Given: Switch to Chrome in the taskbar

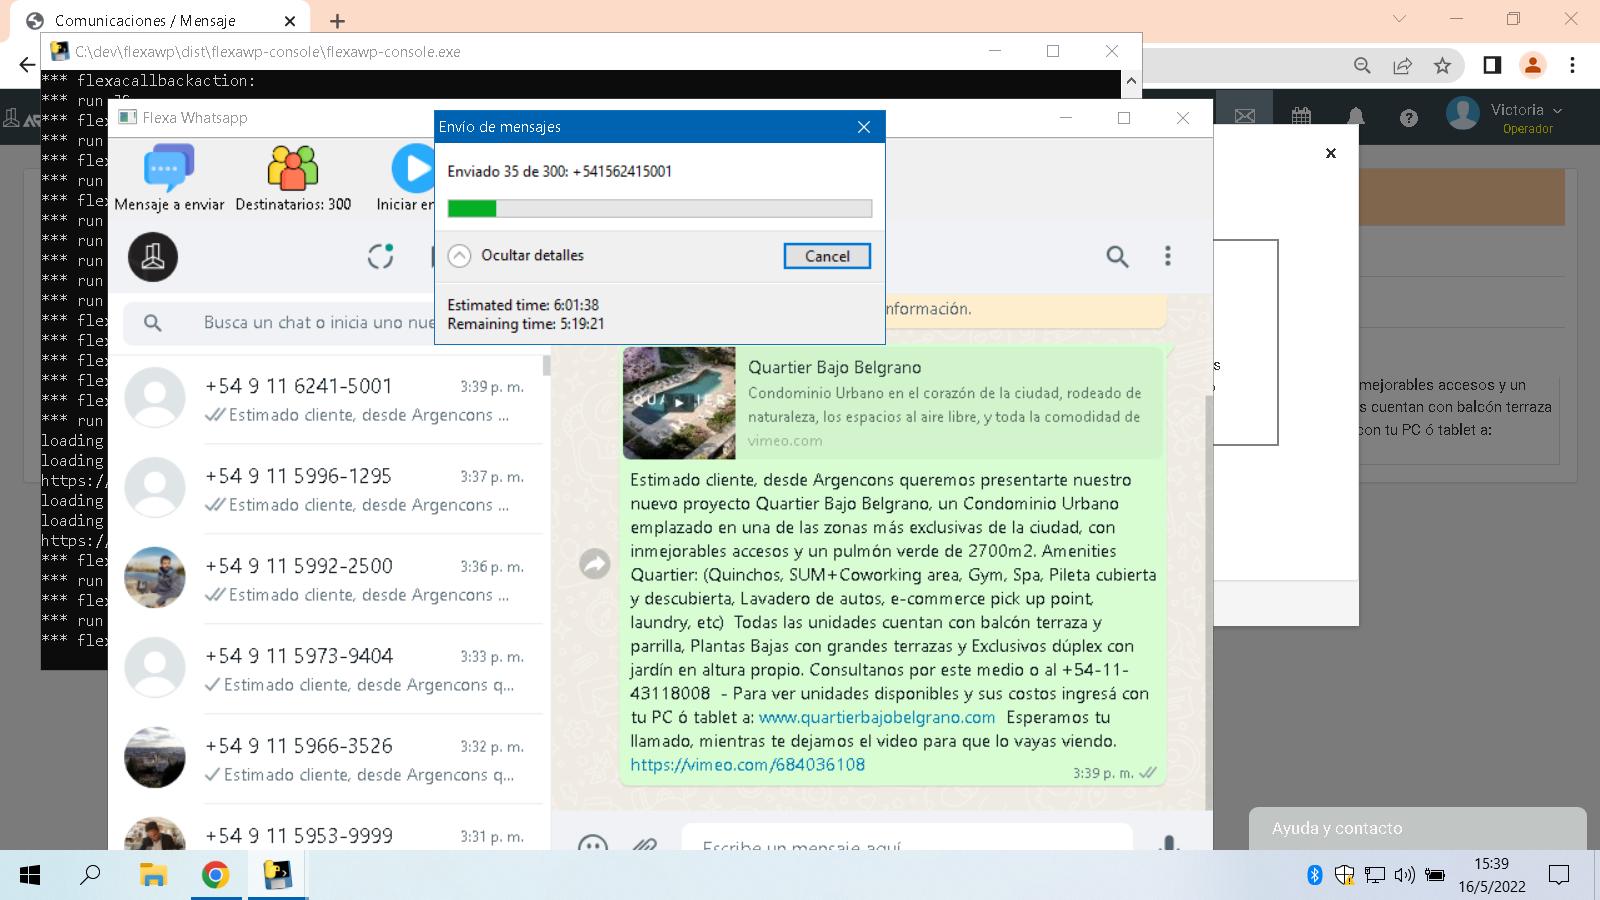Looking at the screenshot, I should (215, 875).
